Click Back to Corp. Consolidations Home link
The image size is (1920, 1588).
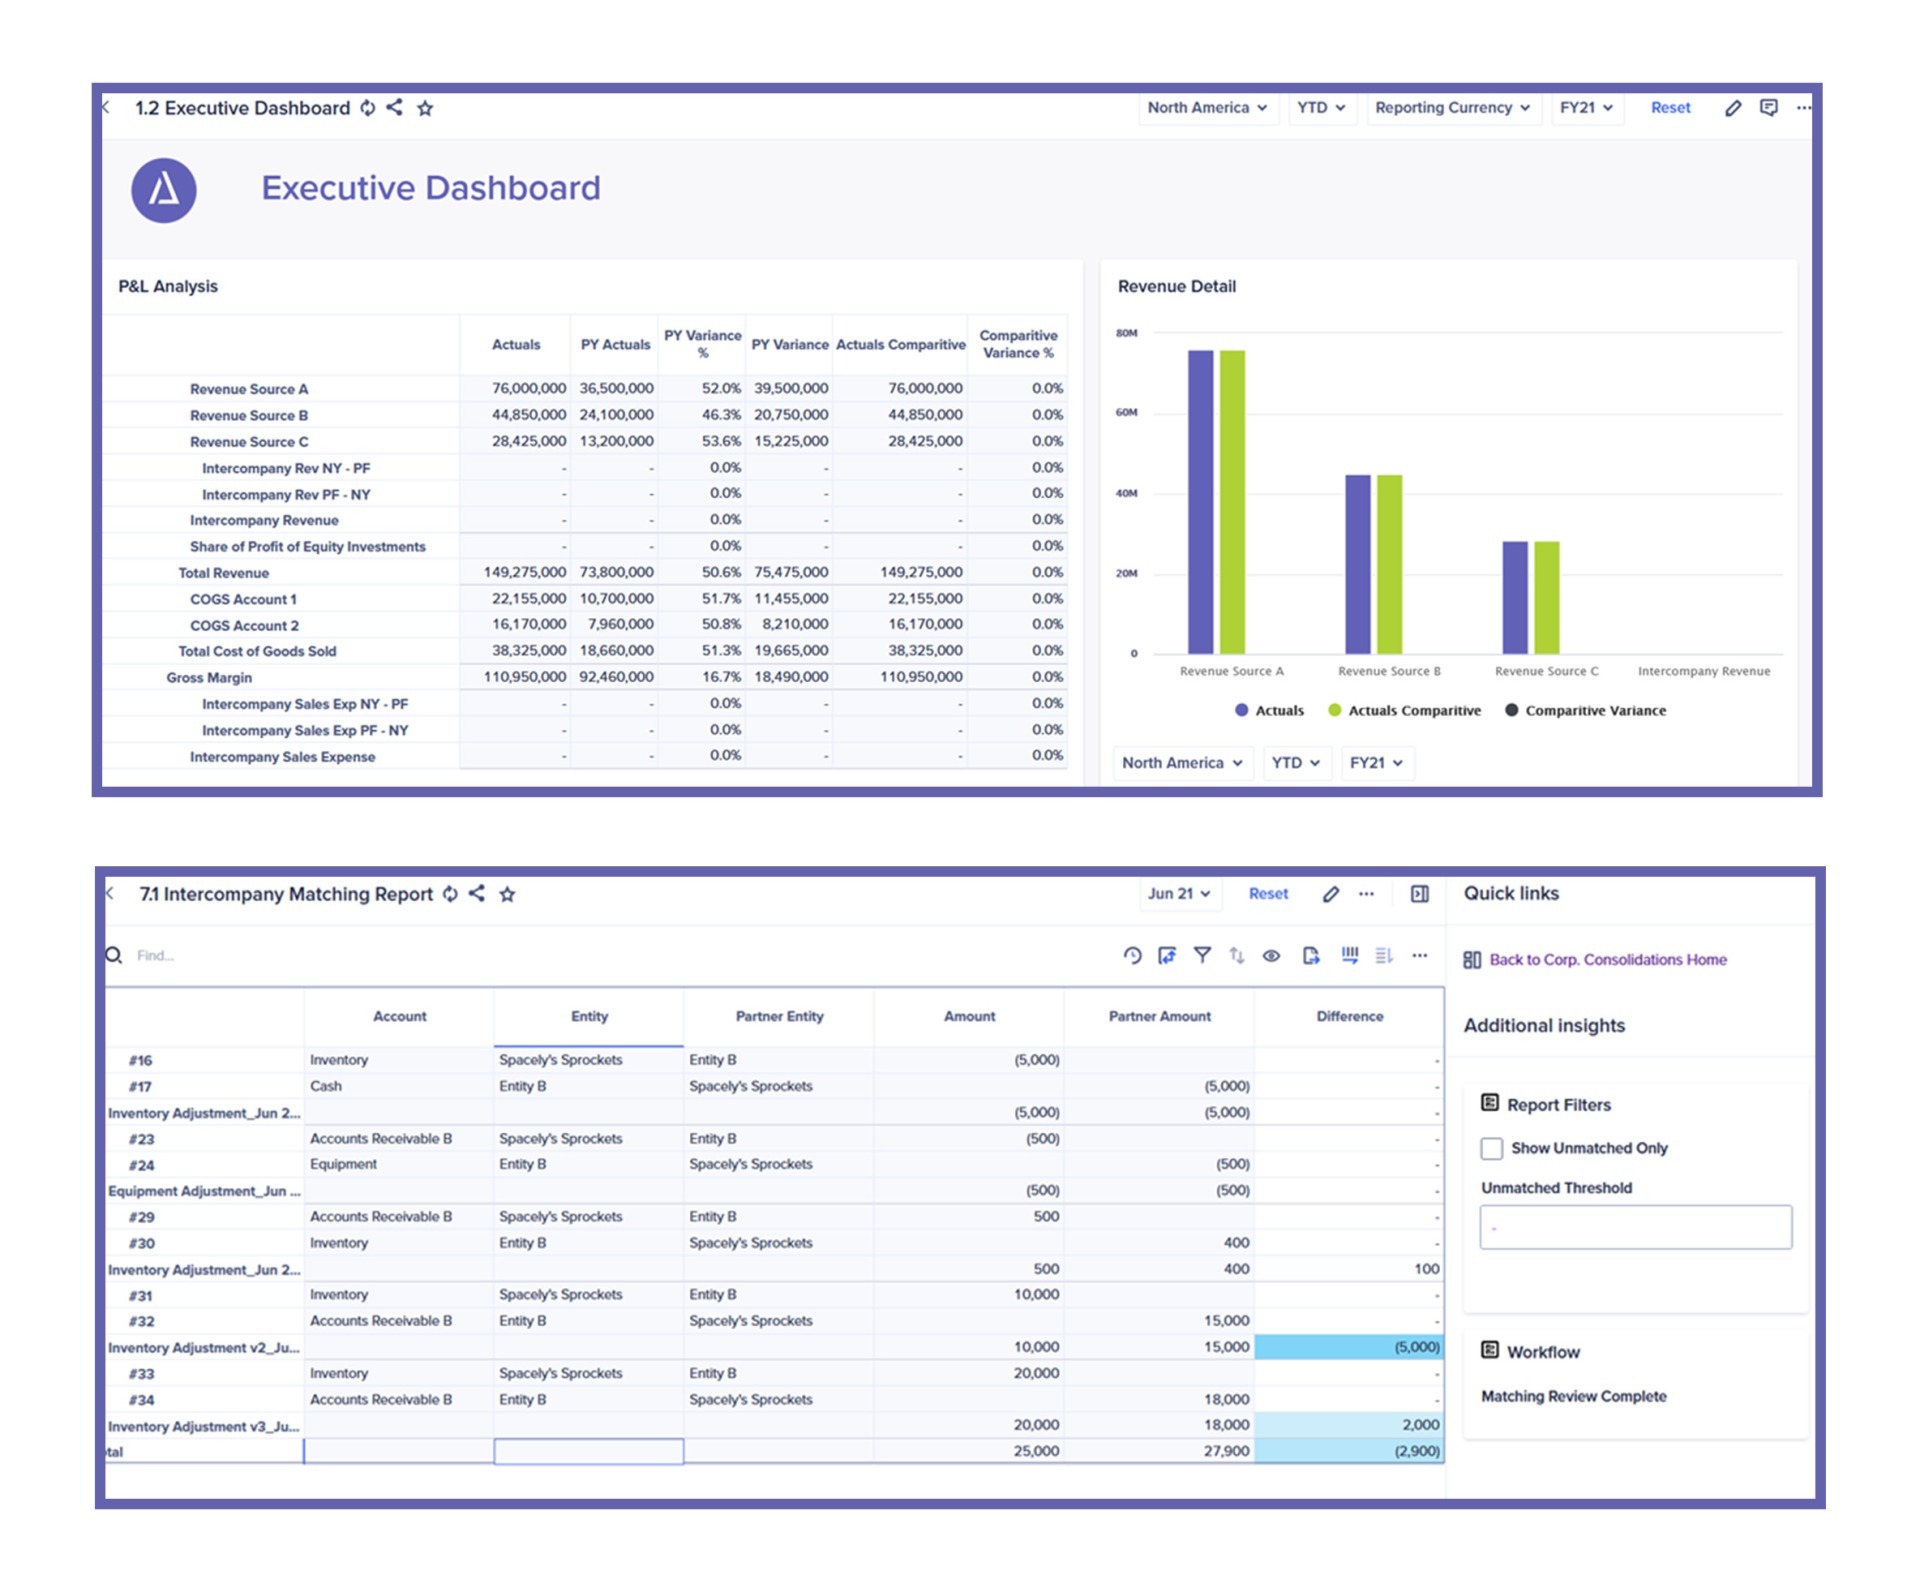pos(1607,960)
